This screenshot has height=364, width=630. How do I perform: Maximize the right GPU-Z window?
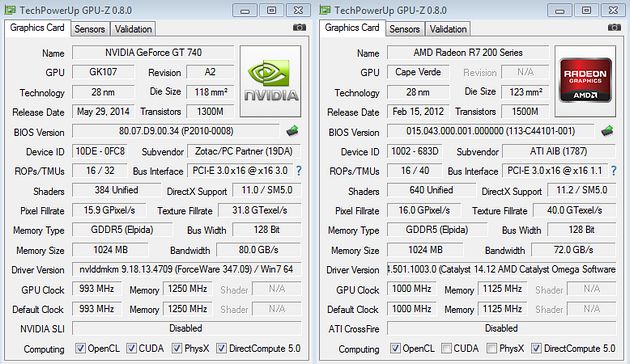pos(587,10)
